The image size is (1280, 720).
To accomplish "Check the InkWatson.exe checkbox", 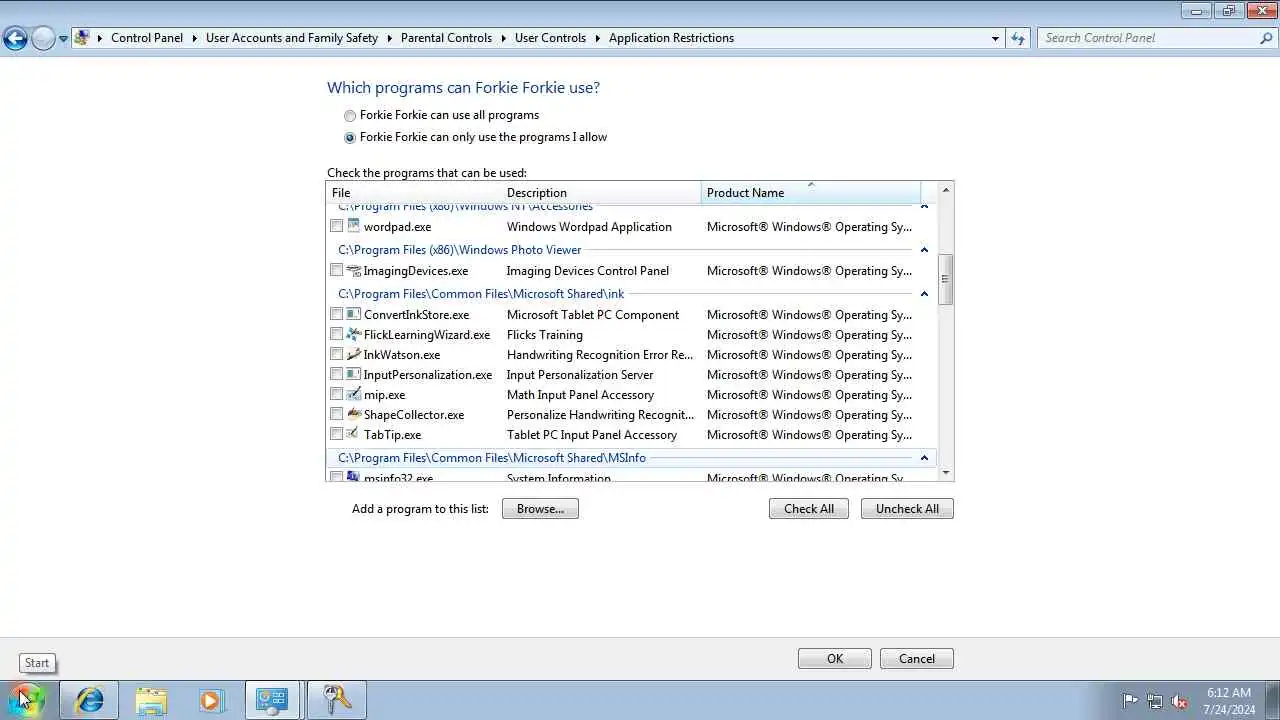I will click(337, 354).
